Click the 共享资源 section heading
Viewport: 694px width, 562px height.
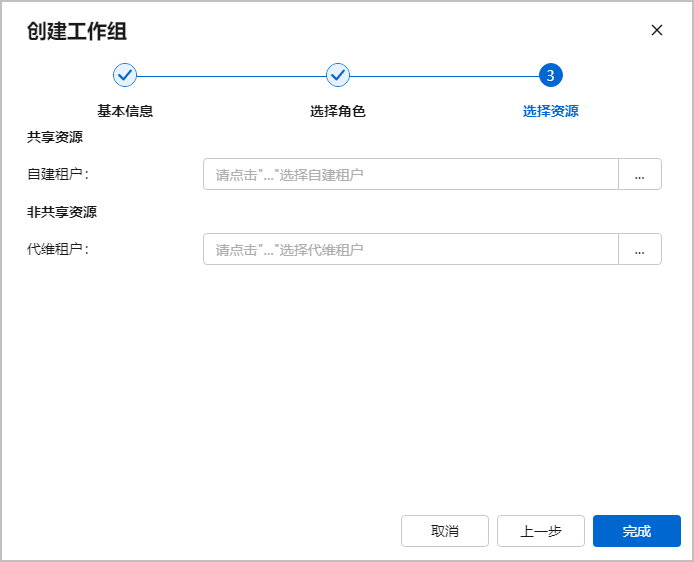pos(55,137)
